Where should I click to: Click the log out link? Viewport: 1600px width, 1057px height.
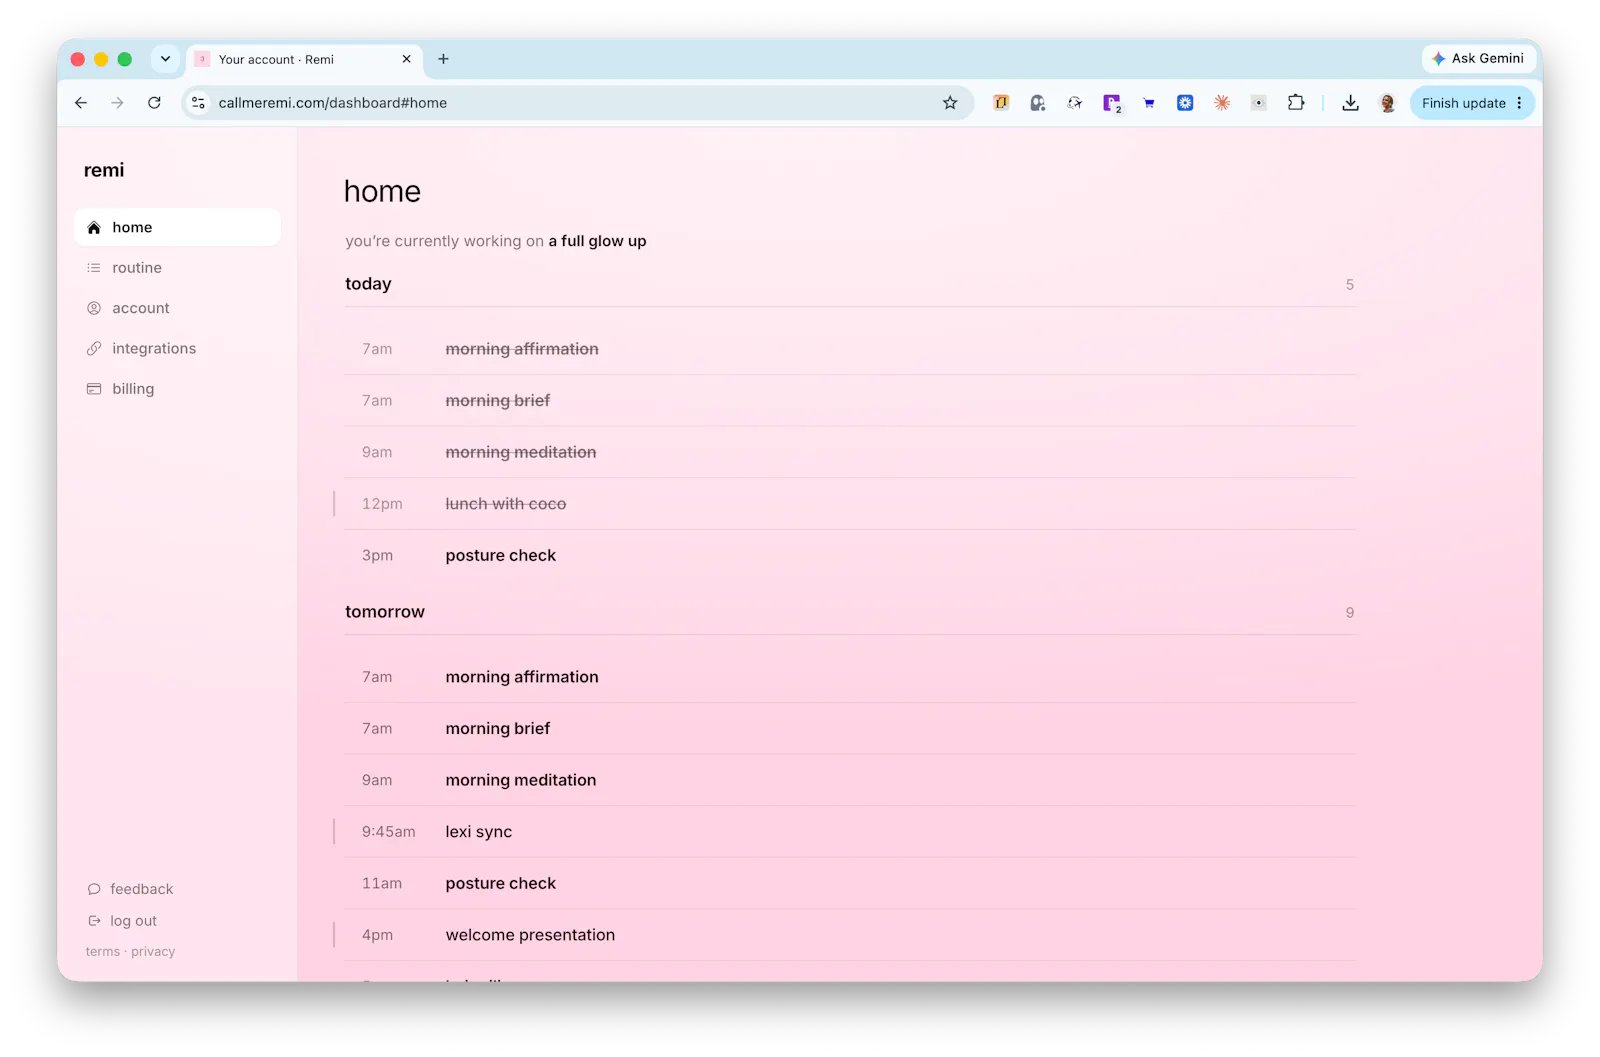click(x=122, y=921)
